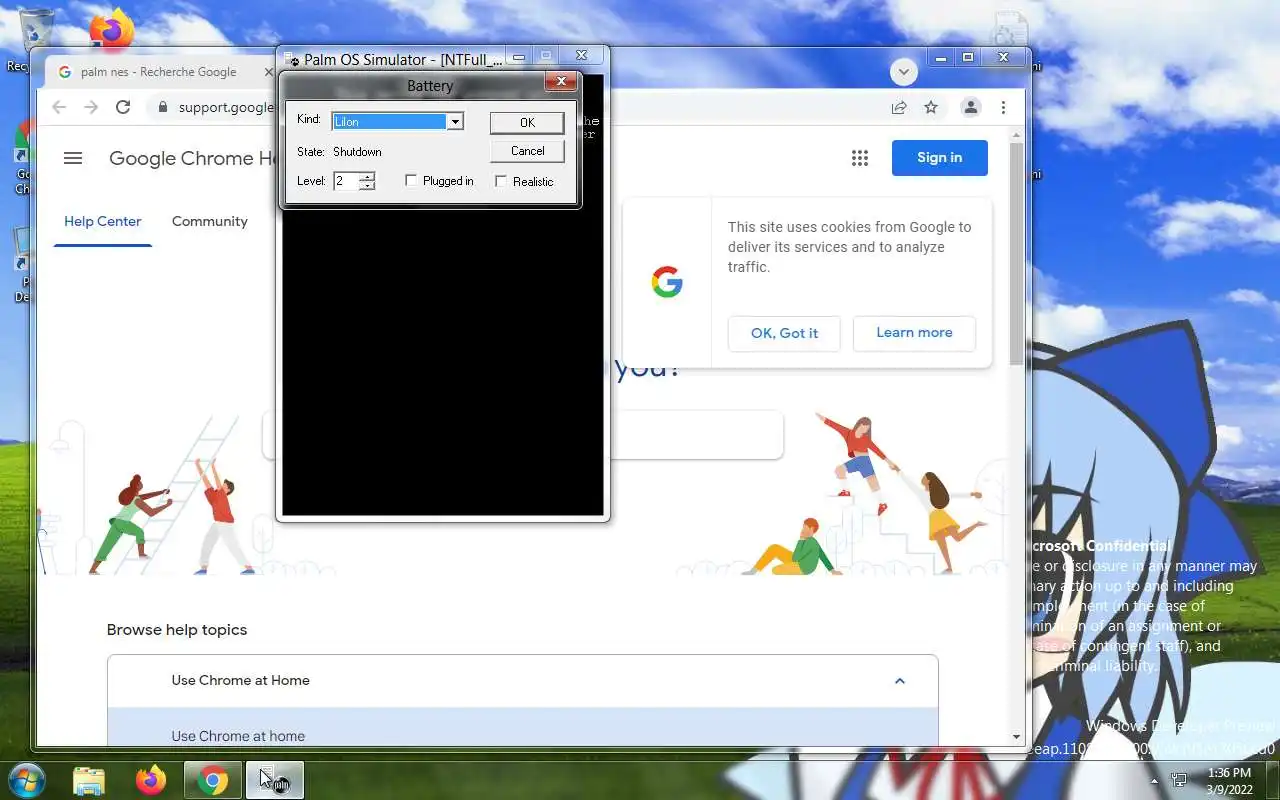1280x800 pixels.
Task: Open Firefox from the taskbar
Action: tap(151, 780)
